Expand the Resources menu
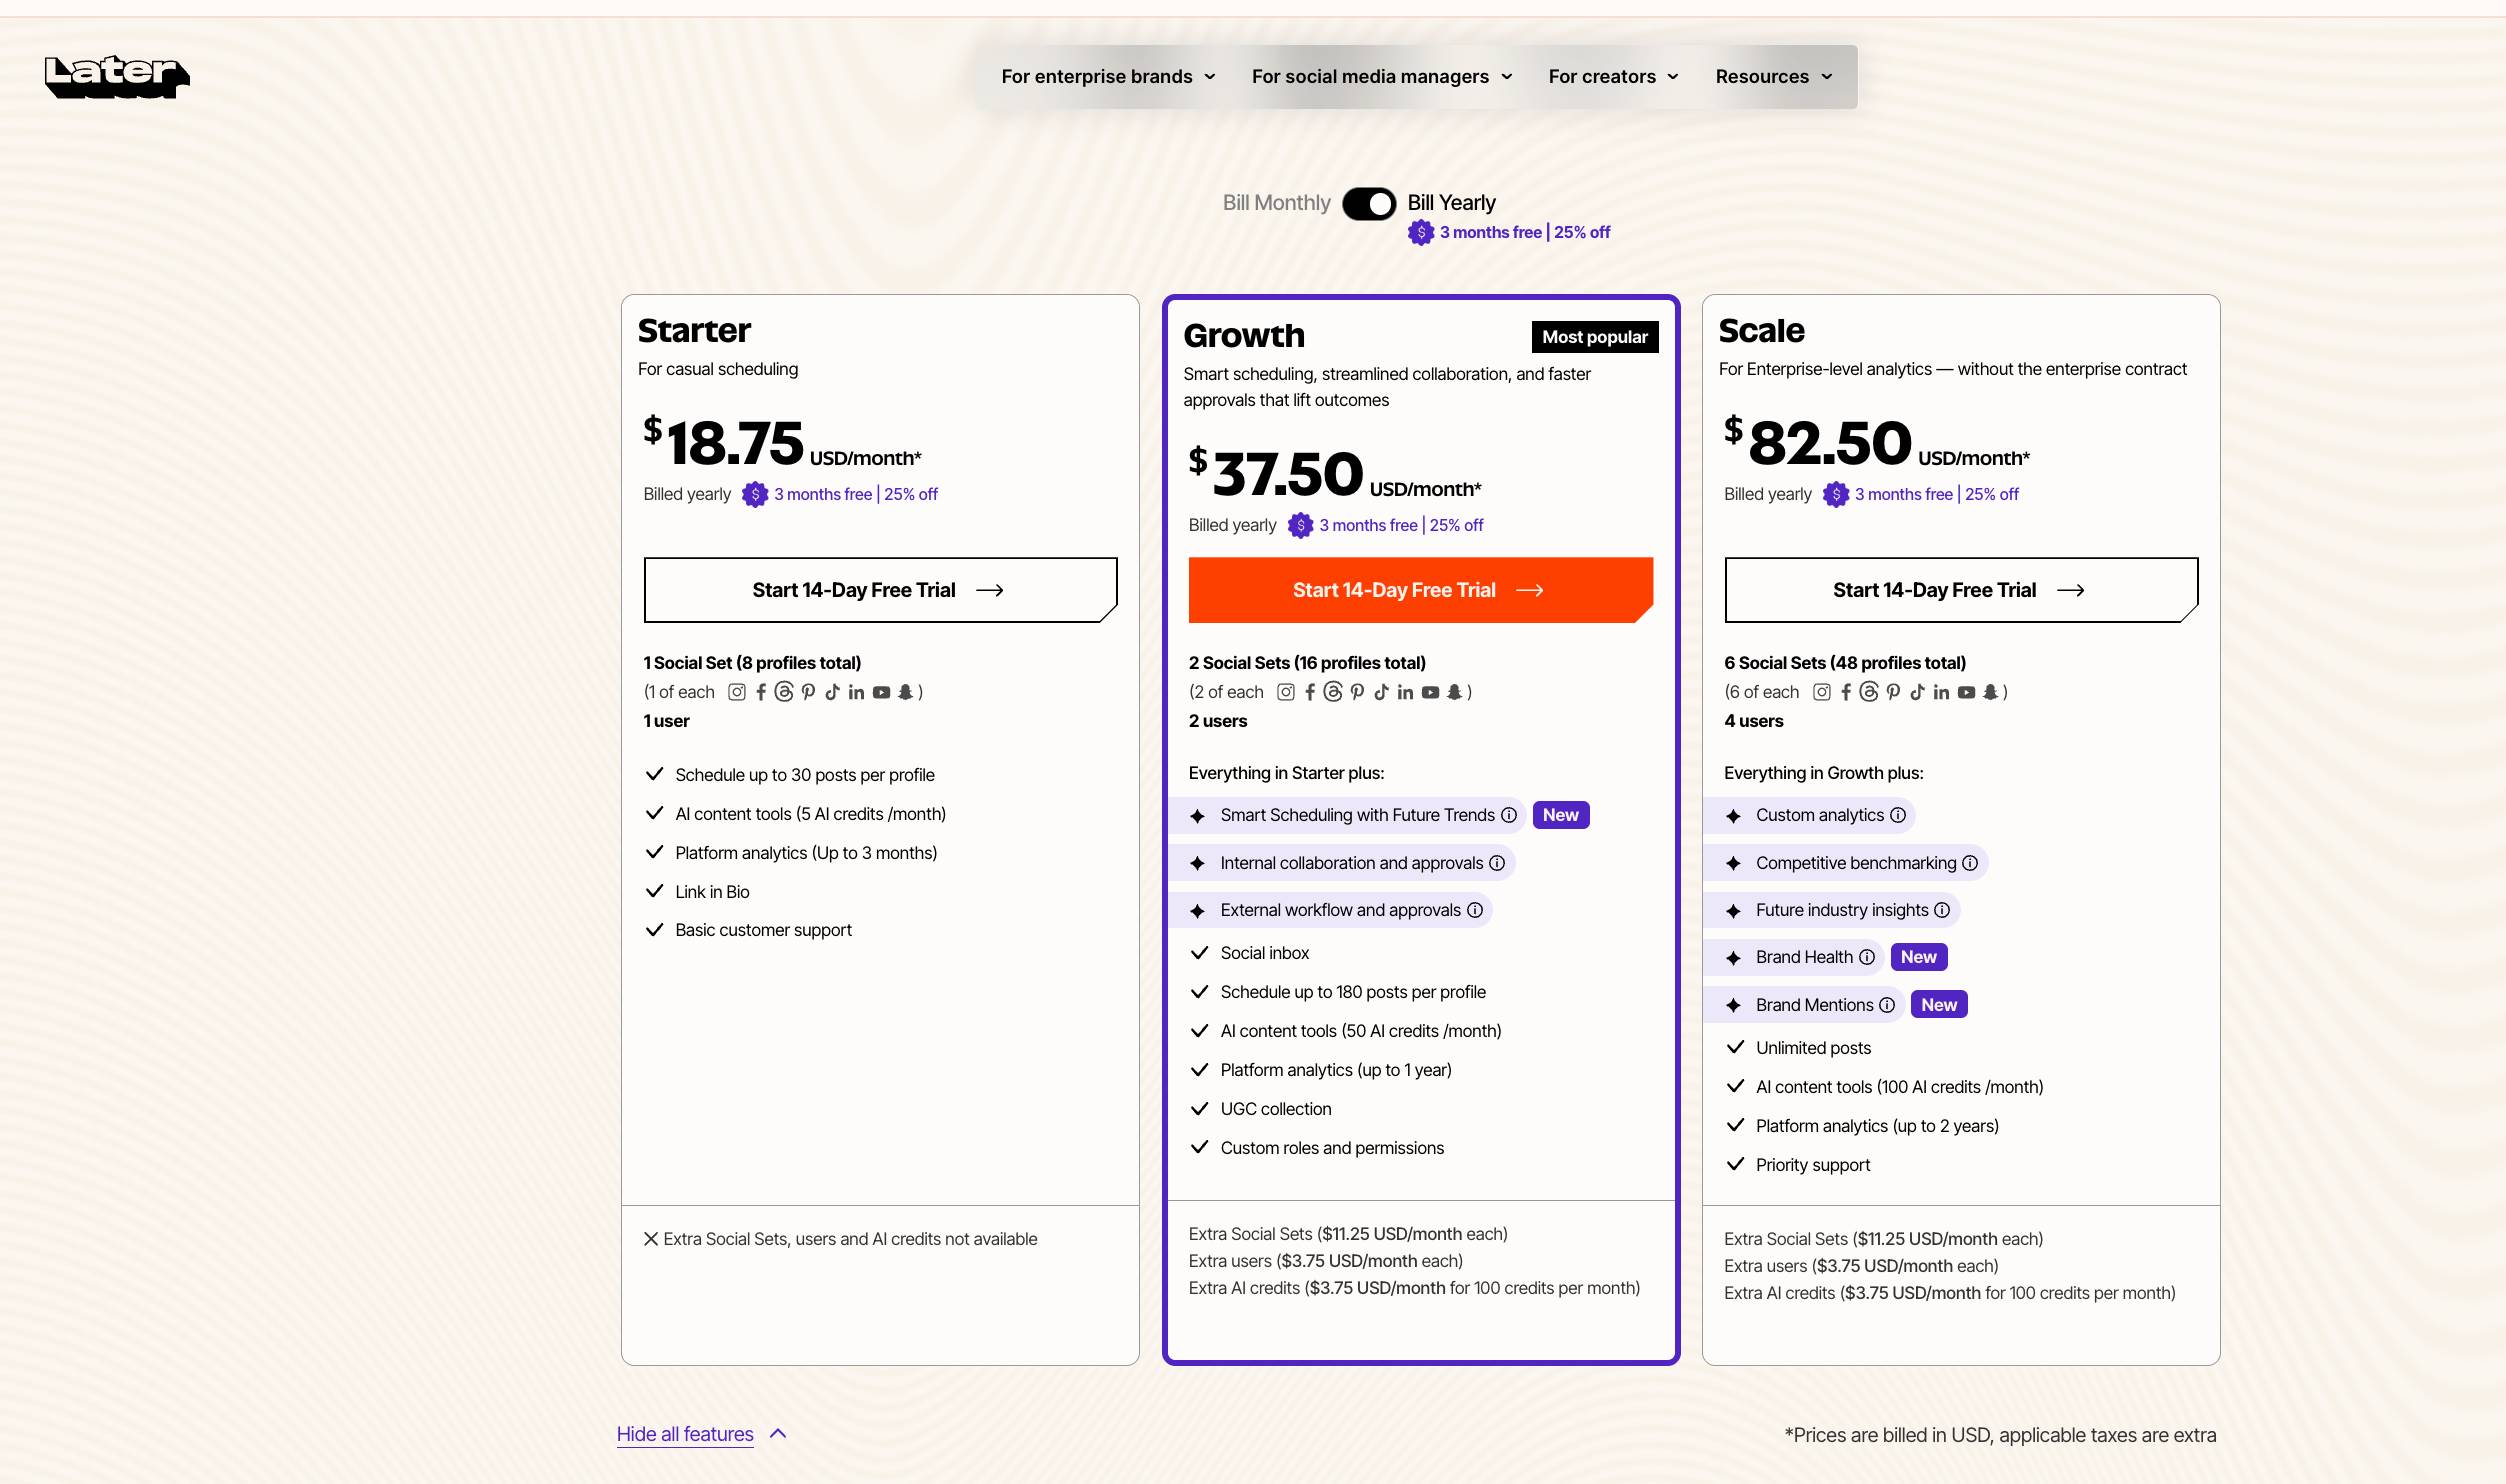Viewport: 2506px width, 1484px height. (x=1774, y=77)
